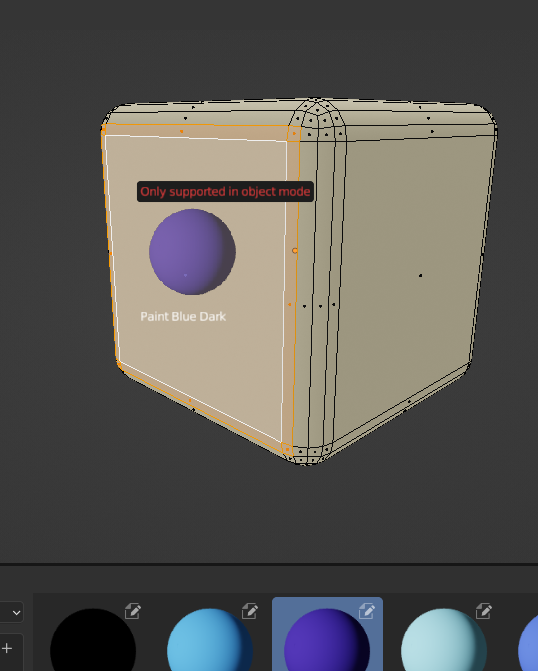Click the edit icon on light blue material asset

[x=250, y=611]
